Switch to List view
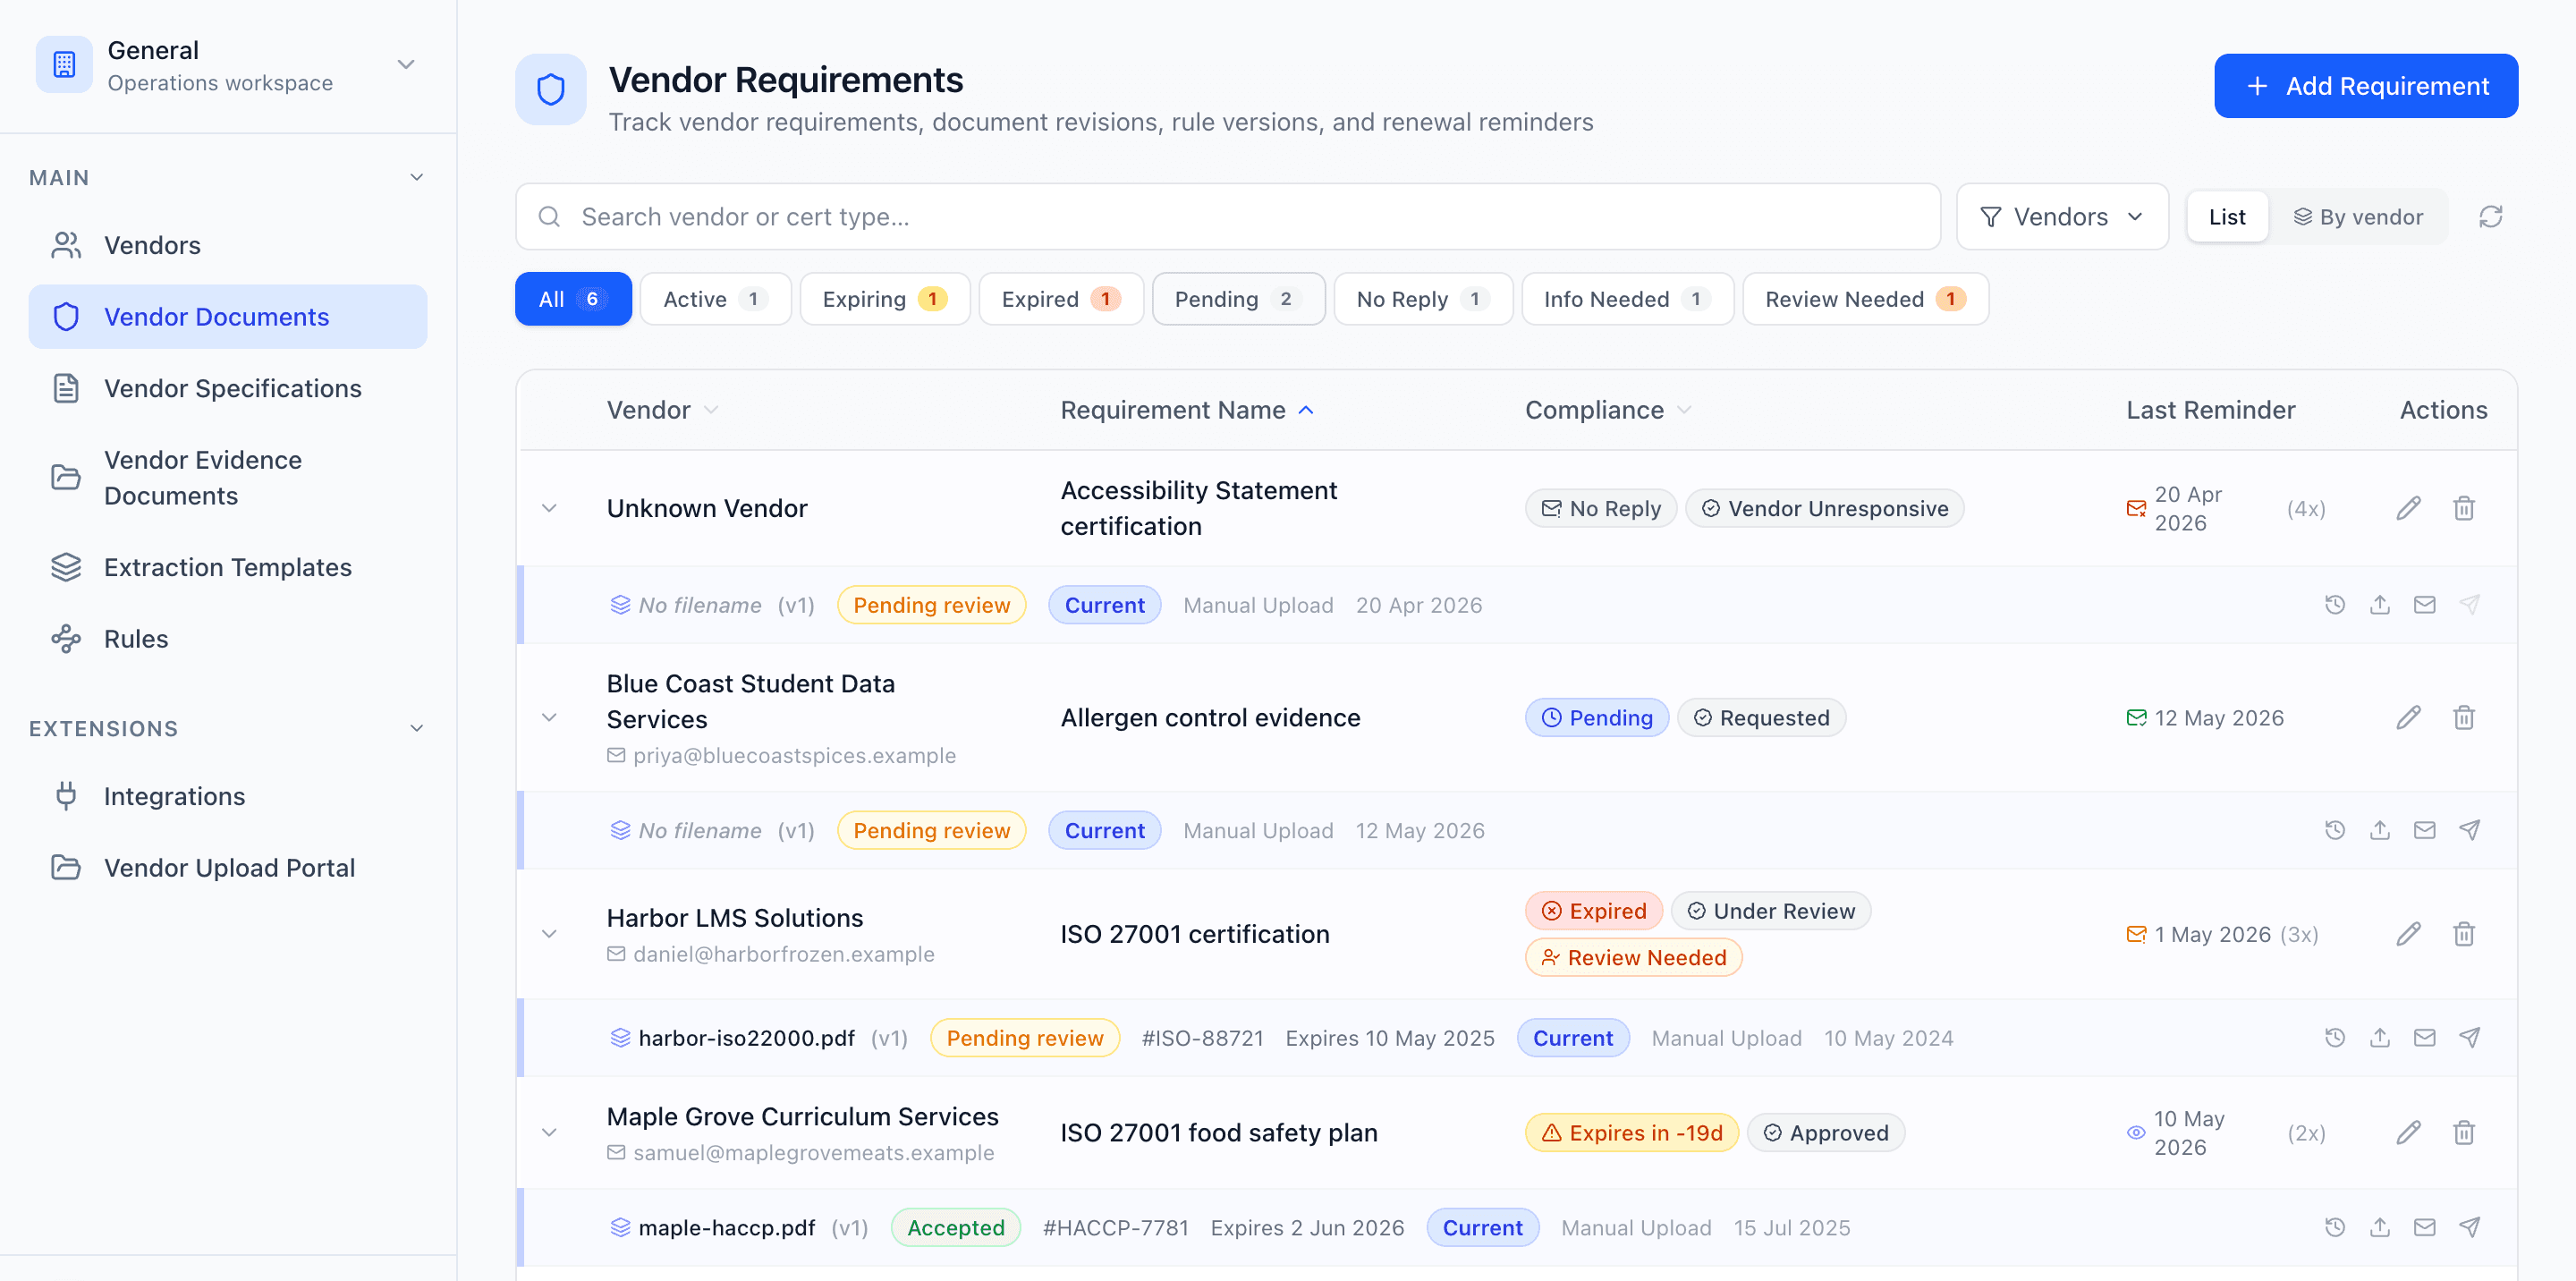 click(2227, 216)
